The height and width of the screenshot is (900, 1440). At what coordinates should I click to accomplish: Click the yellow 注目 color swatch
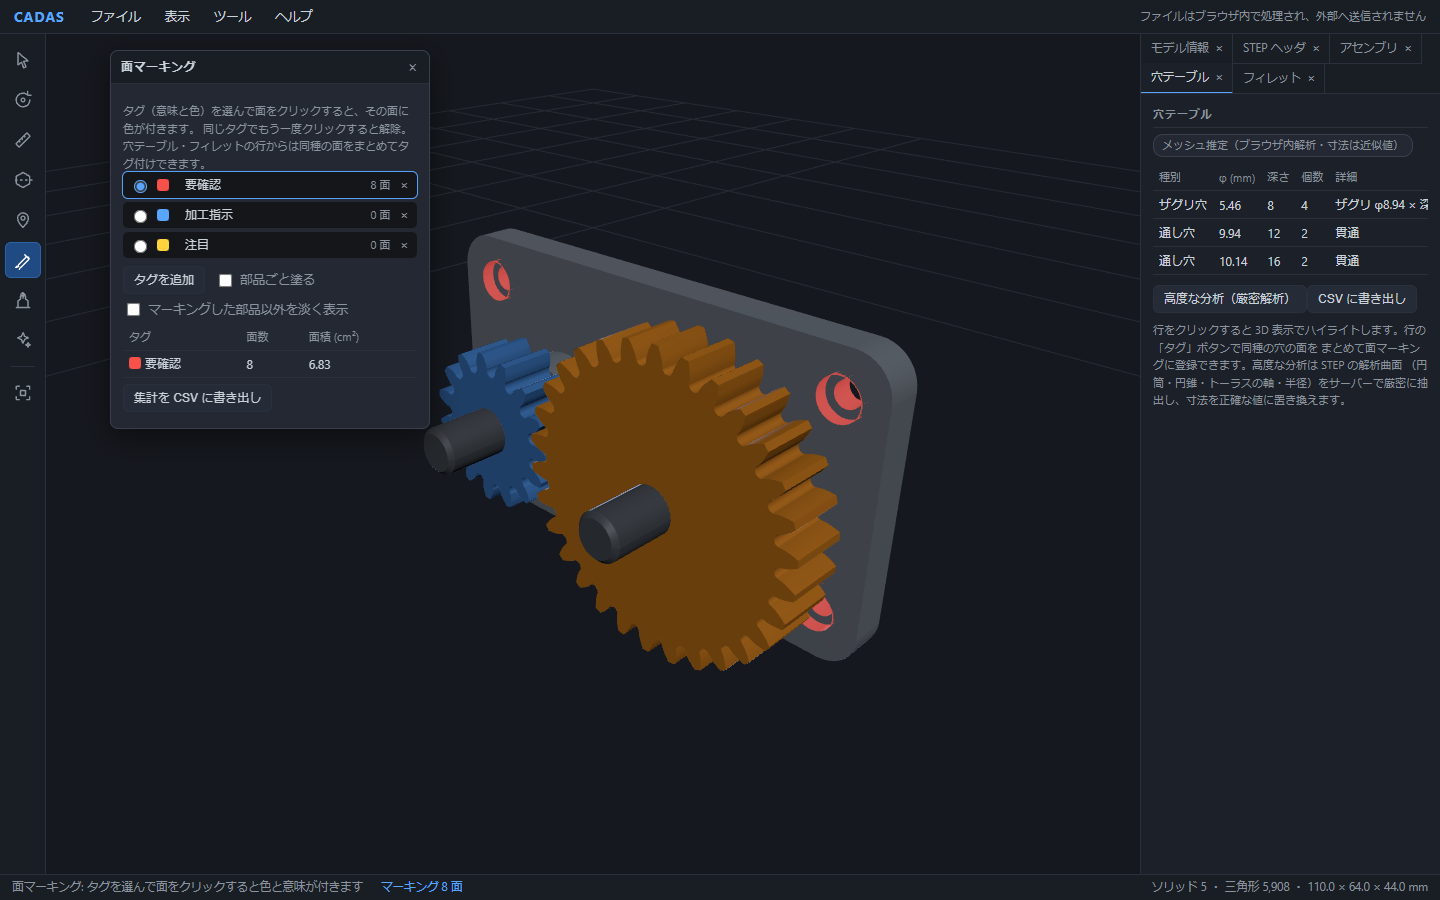click(163, 245)
